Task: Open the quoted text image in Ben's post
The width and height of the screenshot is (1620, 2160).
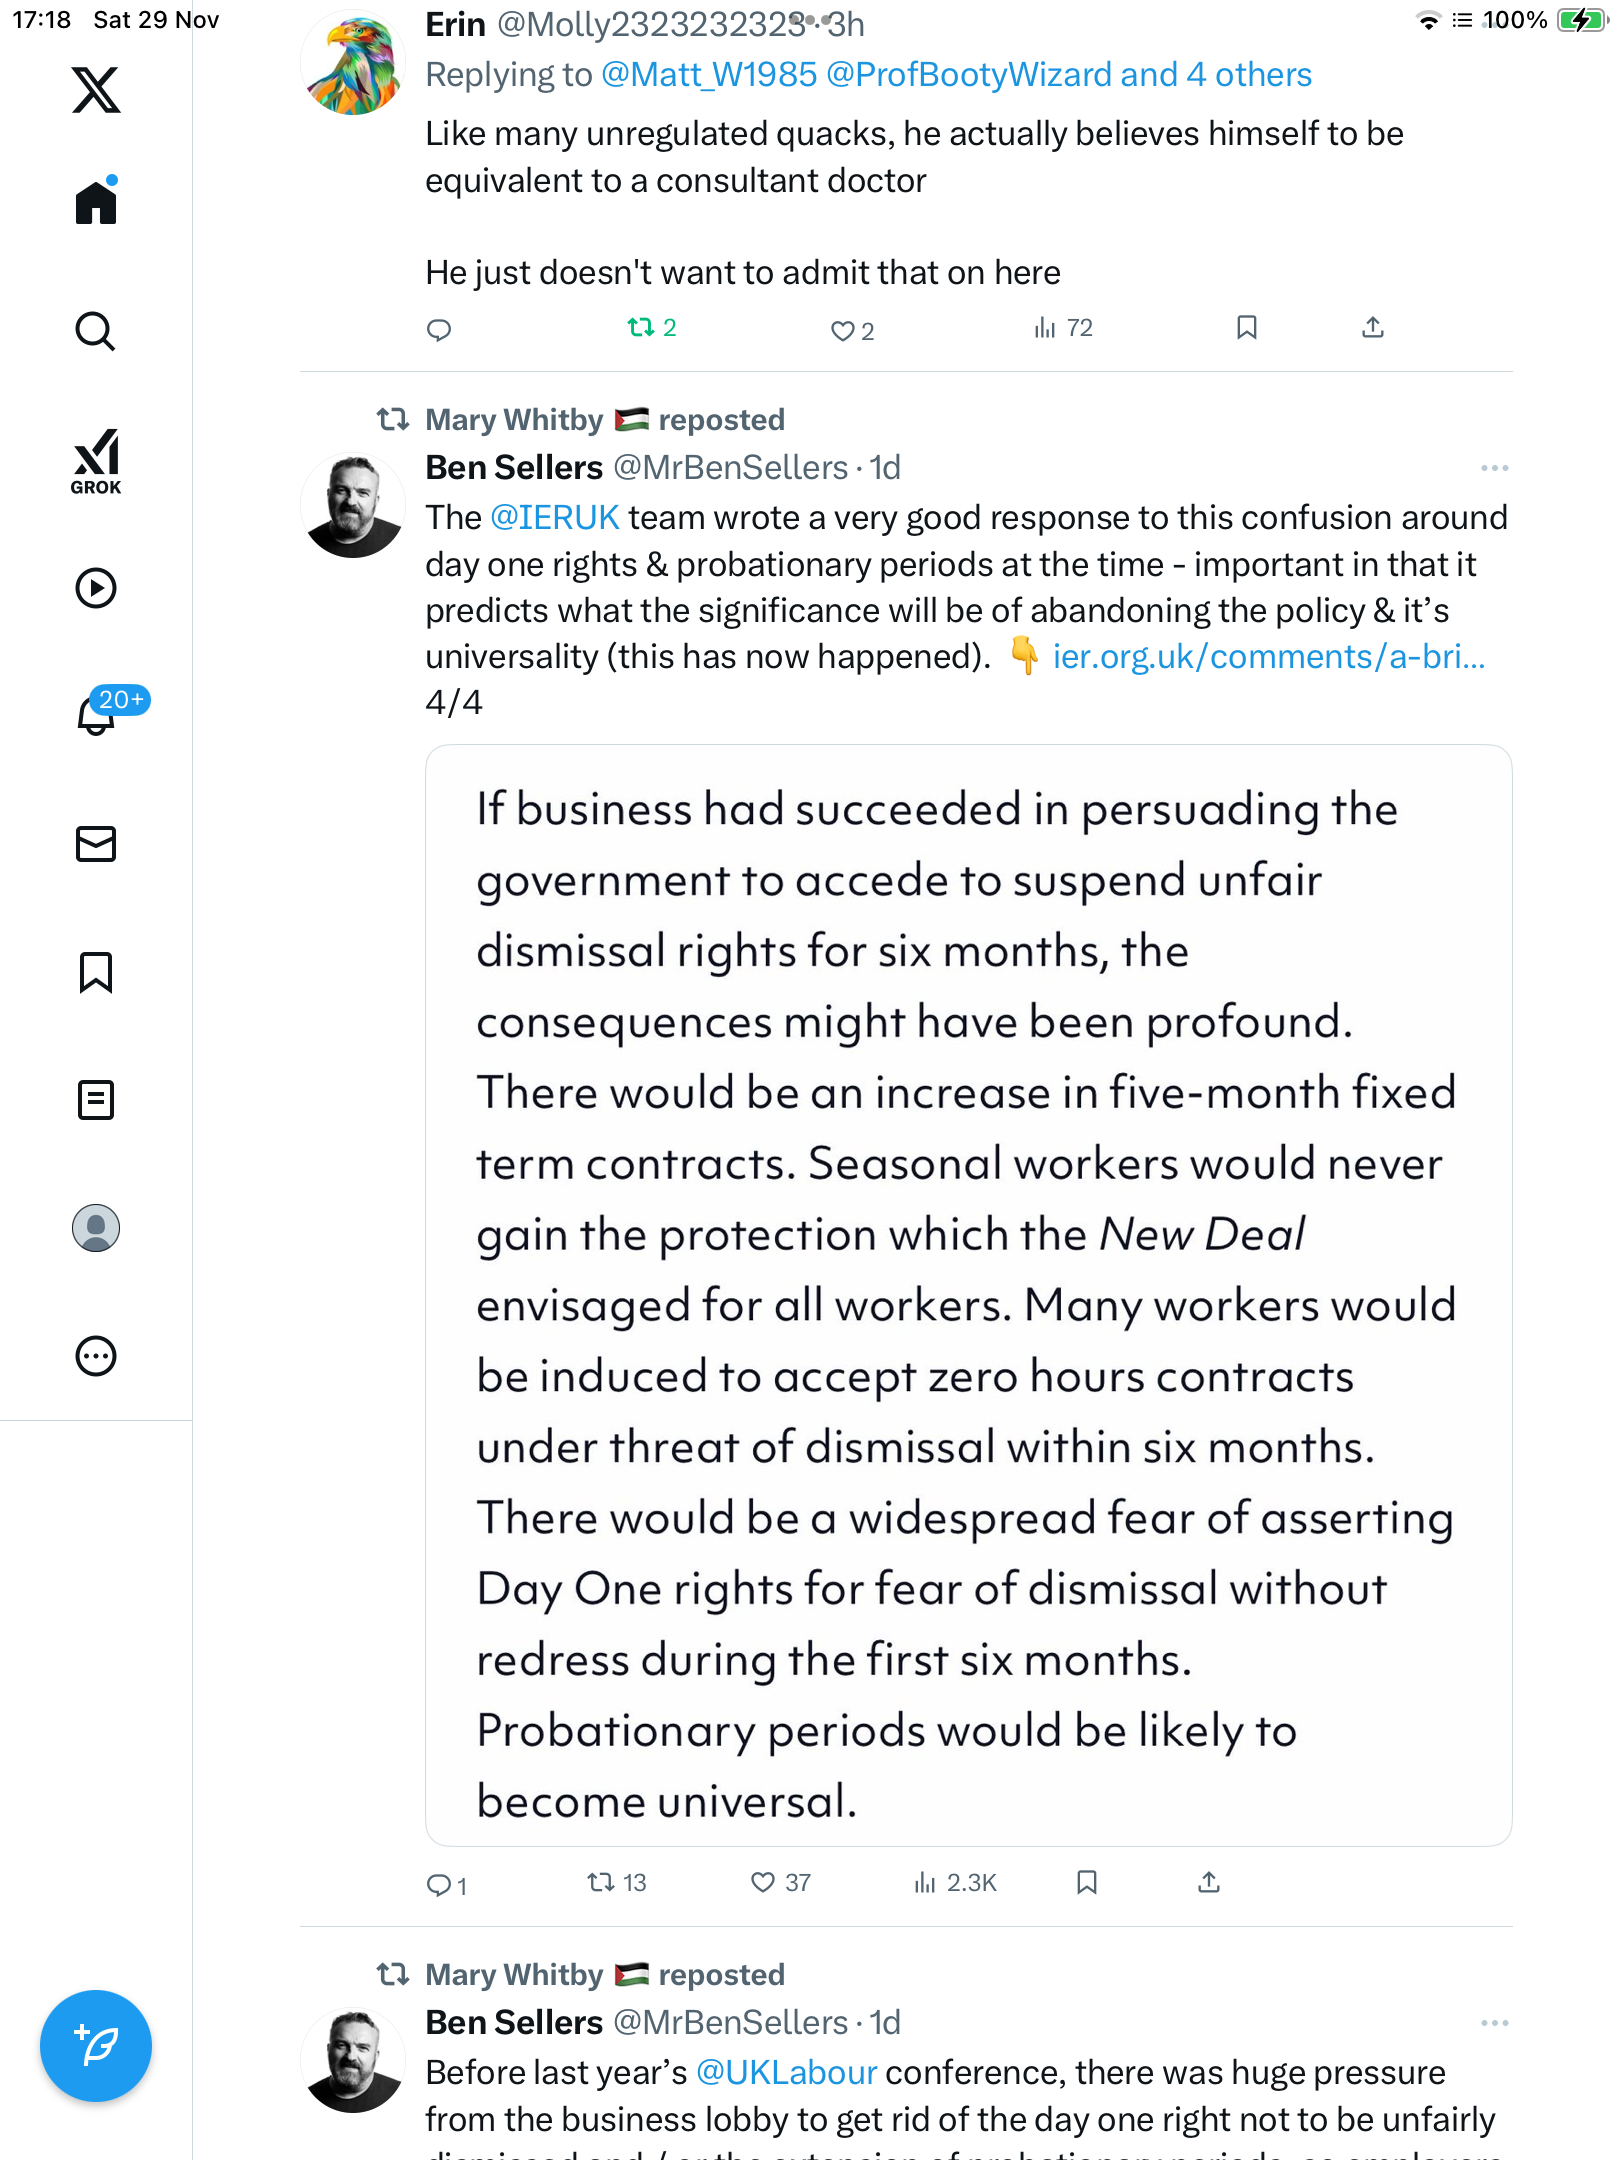Action: [968, 1295]
